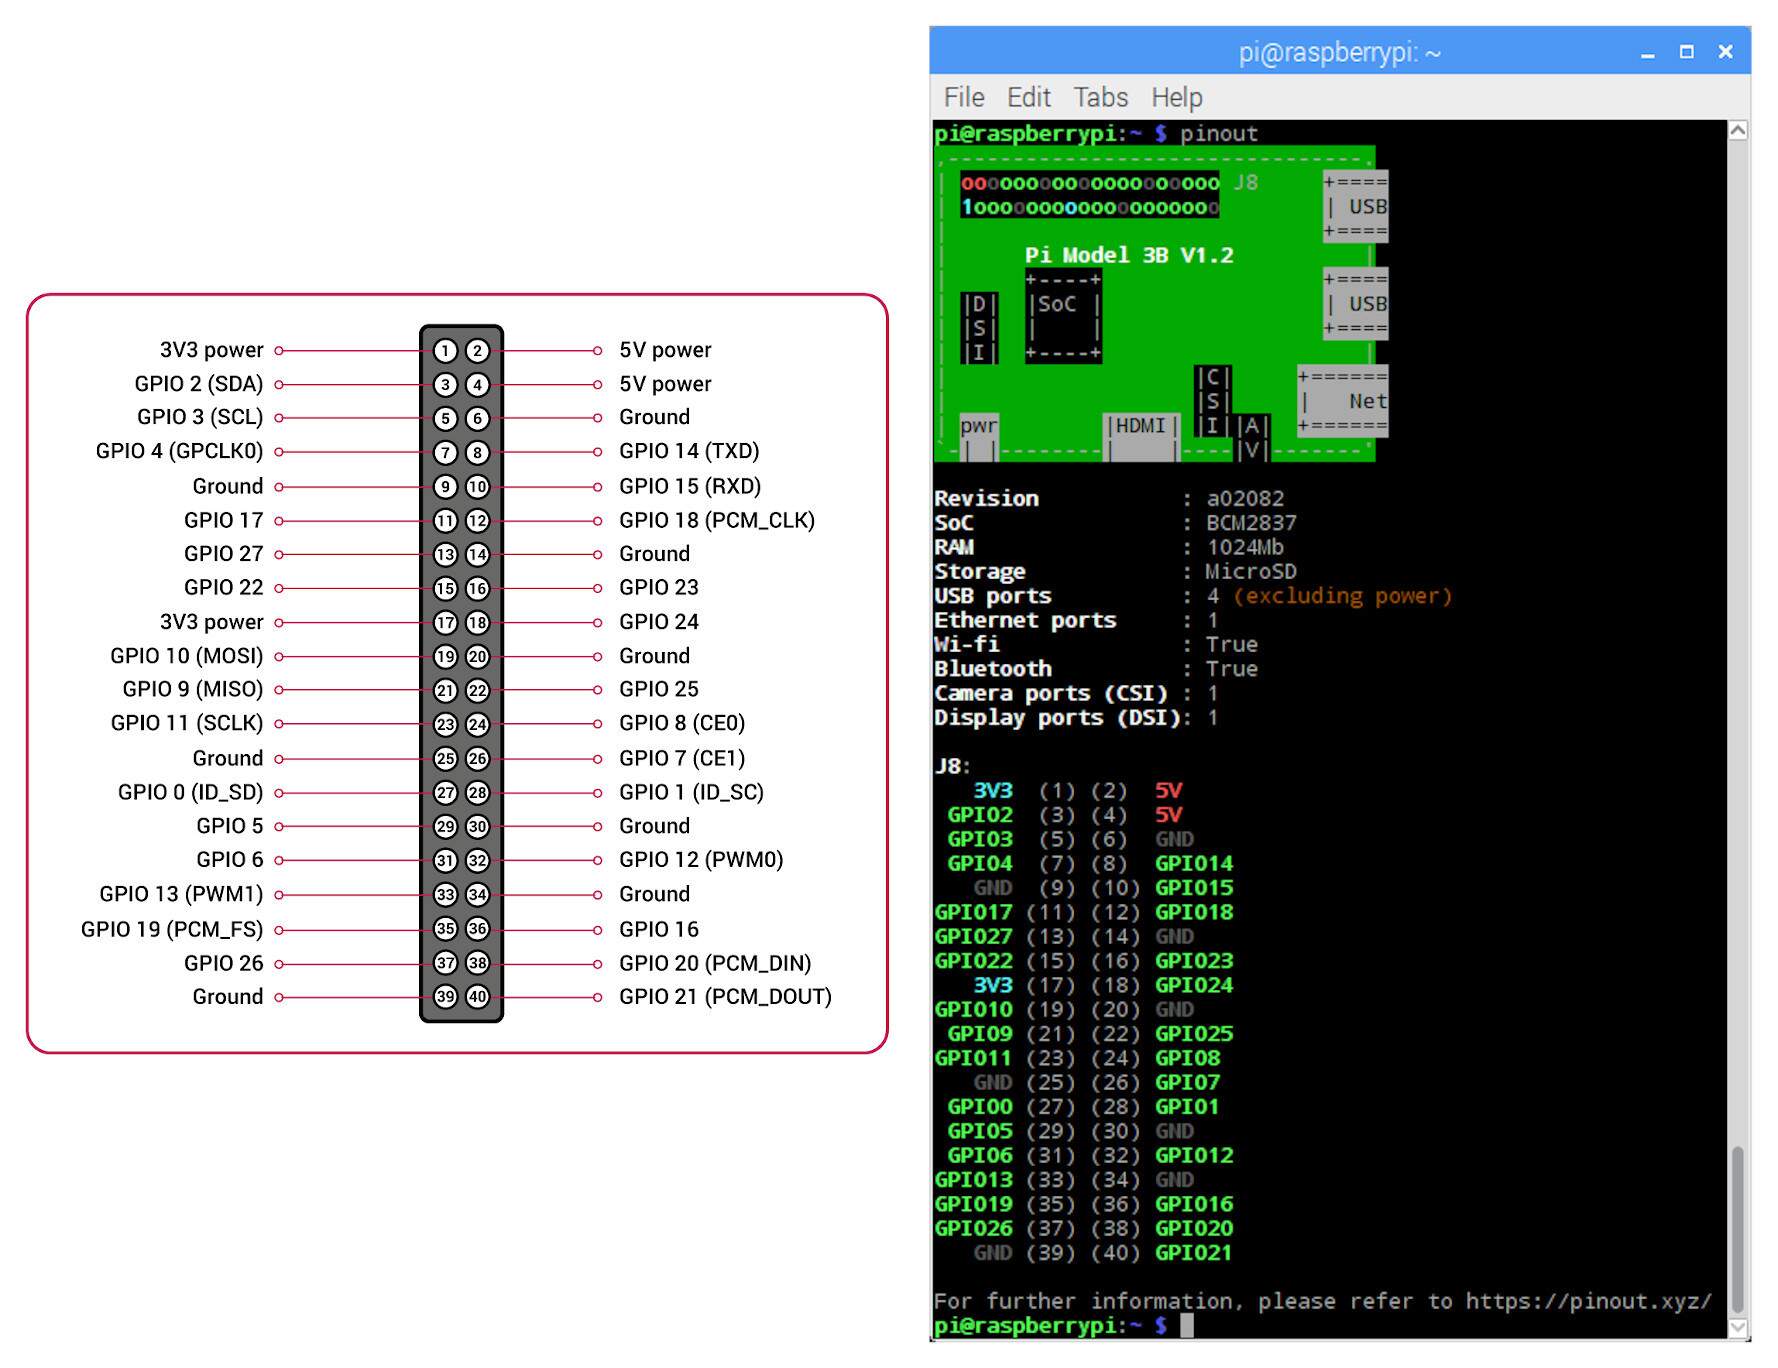Click the terminal scrollbar down arrow
The width and height of the screenshot is (1778, 1368).
click(x=1738, y=1327)
